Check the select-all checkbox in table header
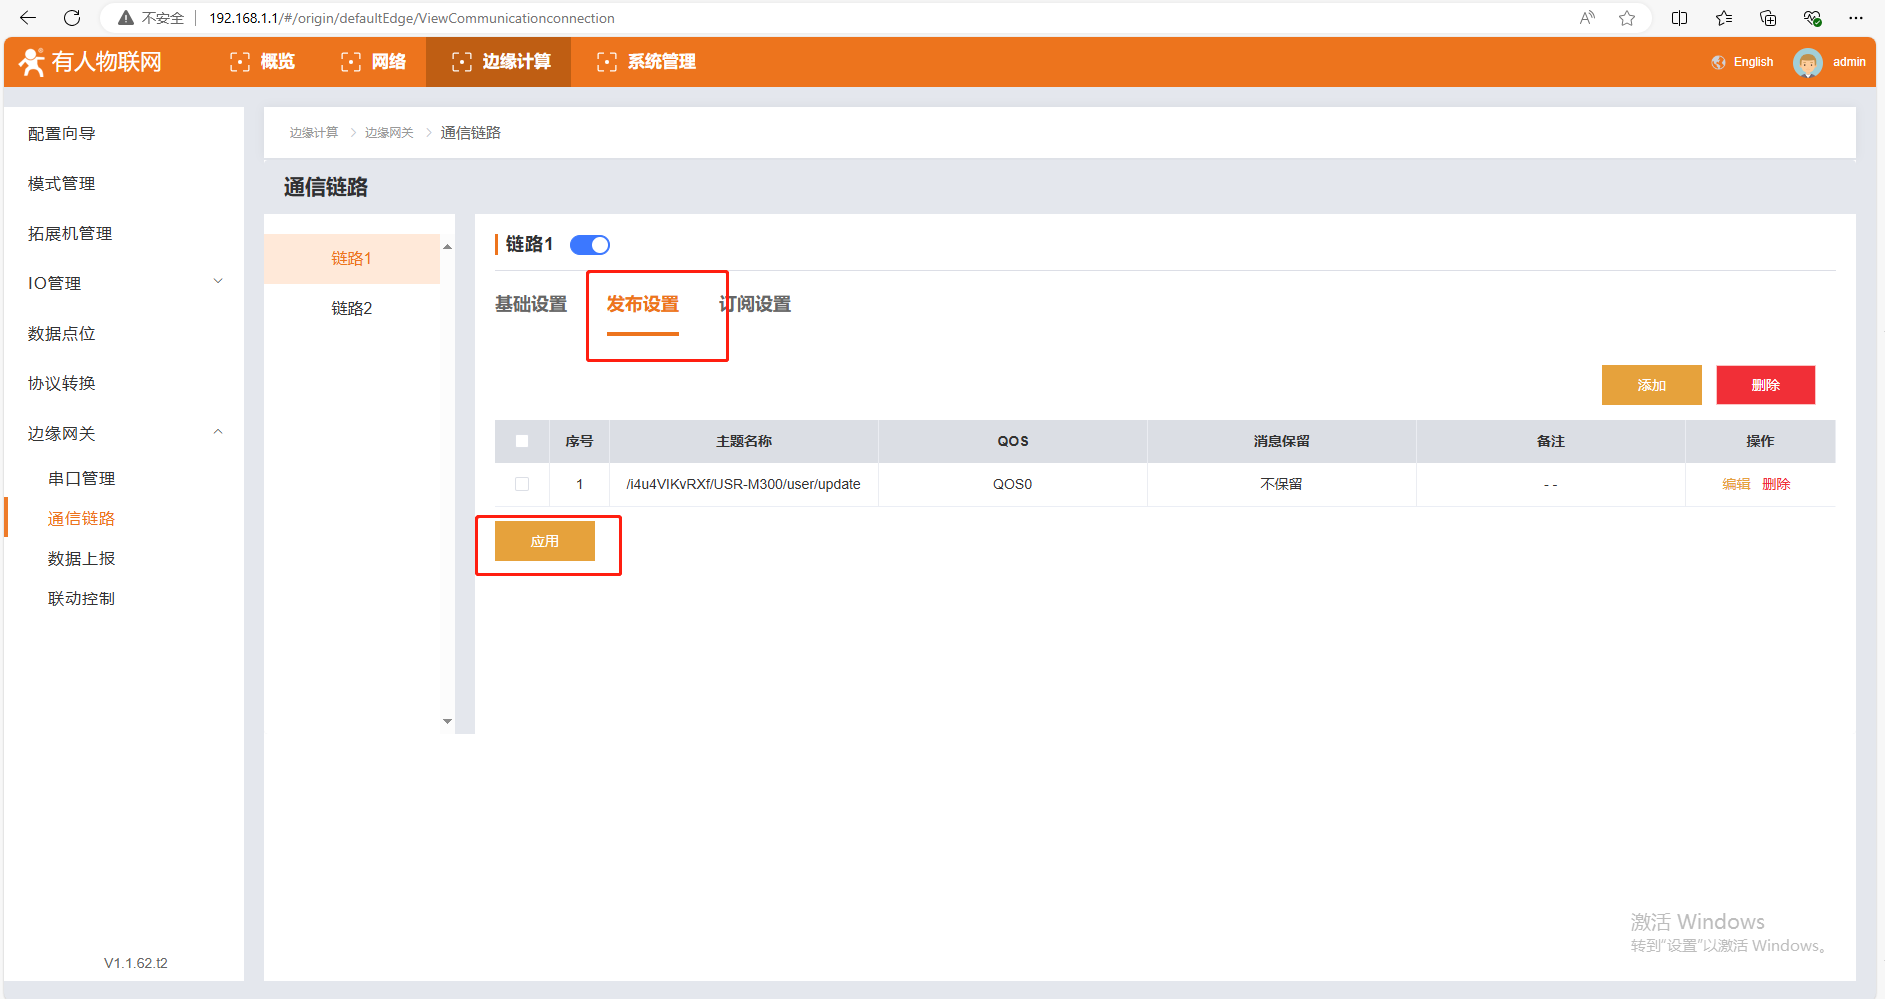Viewport: 1885px width, 999px height. [522, 441]
